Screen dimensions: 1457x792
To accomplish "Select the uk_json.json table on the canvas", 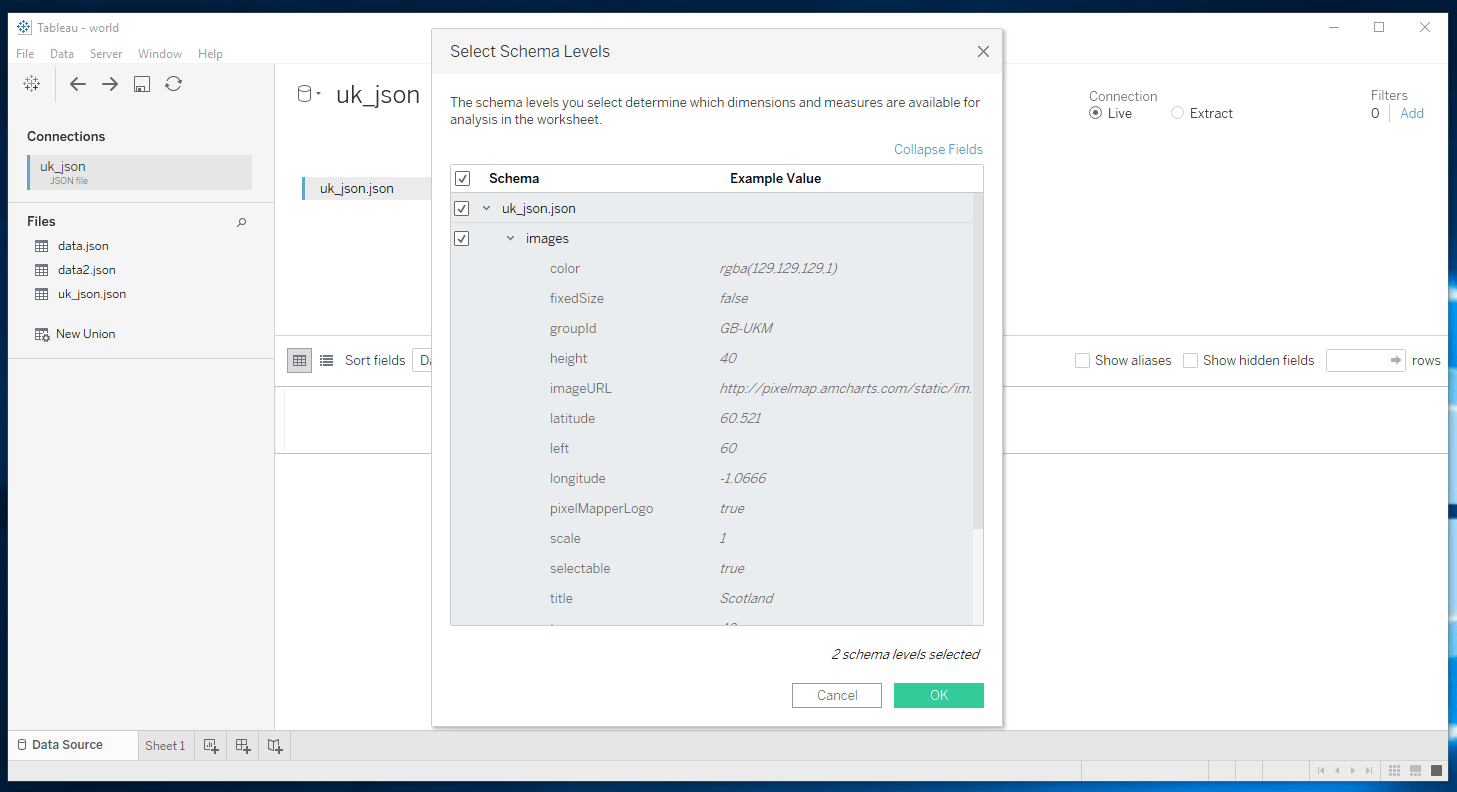I will tap(366, 188).
